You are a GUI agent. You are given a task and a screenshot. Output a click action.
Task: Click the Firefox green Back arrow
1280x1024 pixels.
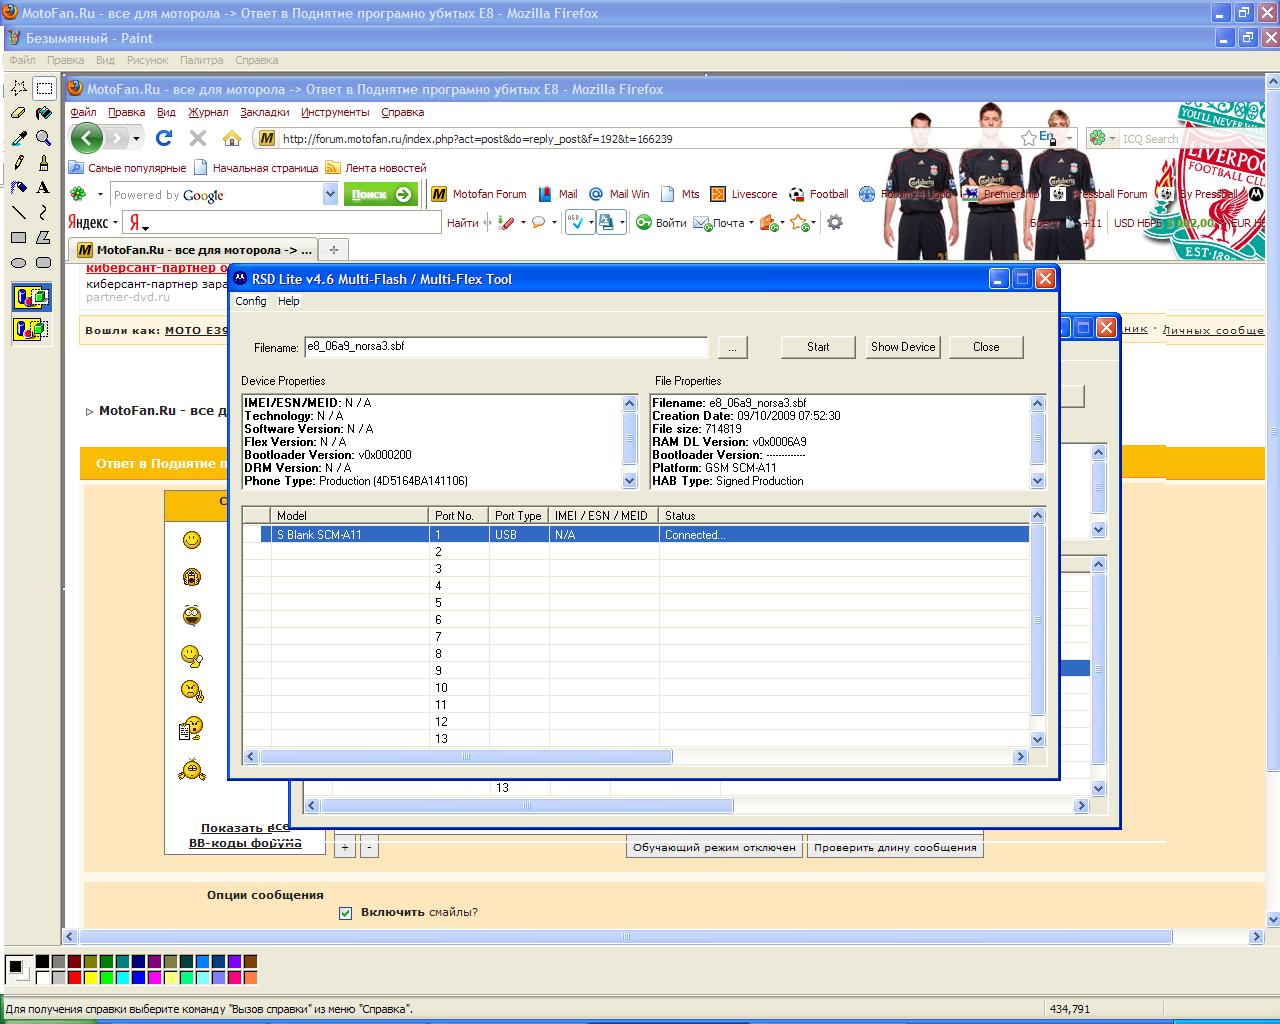(87, 138)
